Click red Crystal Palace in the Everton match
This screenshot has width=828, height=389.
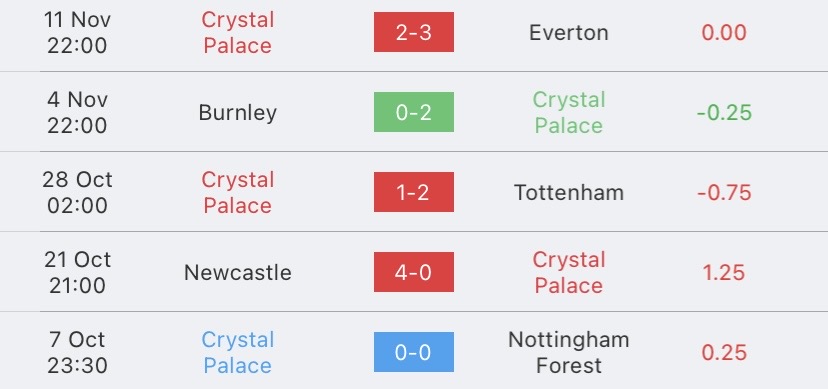coord(238,33)
